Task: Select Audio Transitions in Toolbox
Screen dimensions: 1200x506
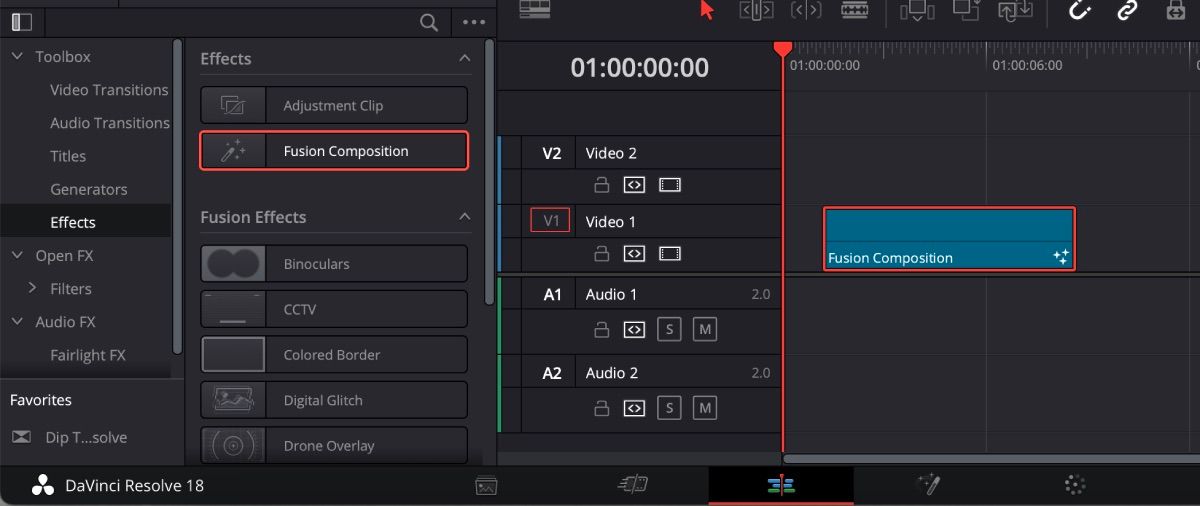Action: [x=110, y=123]
